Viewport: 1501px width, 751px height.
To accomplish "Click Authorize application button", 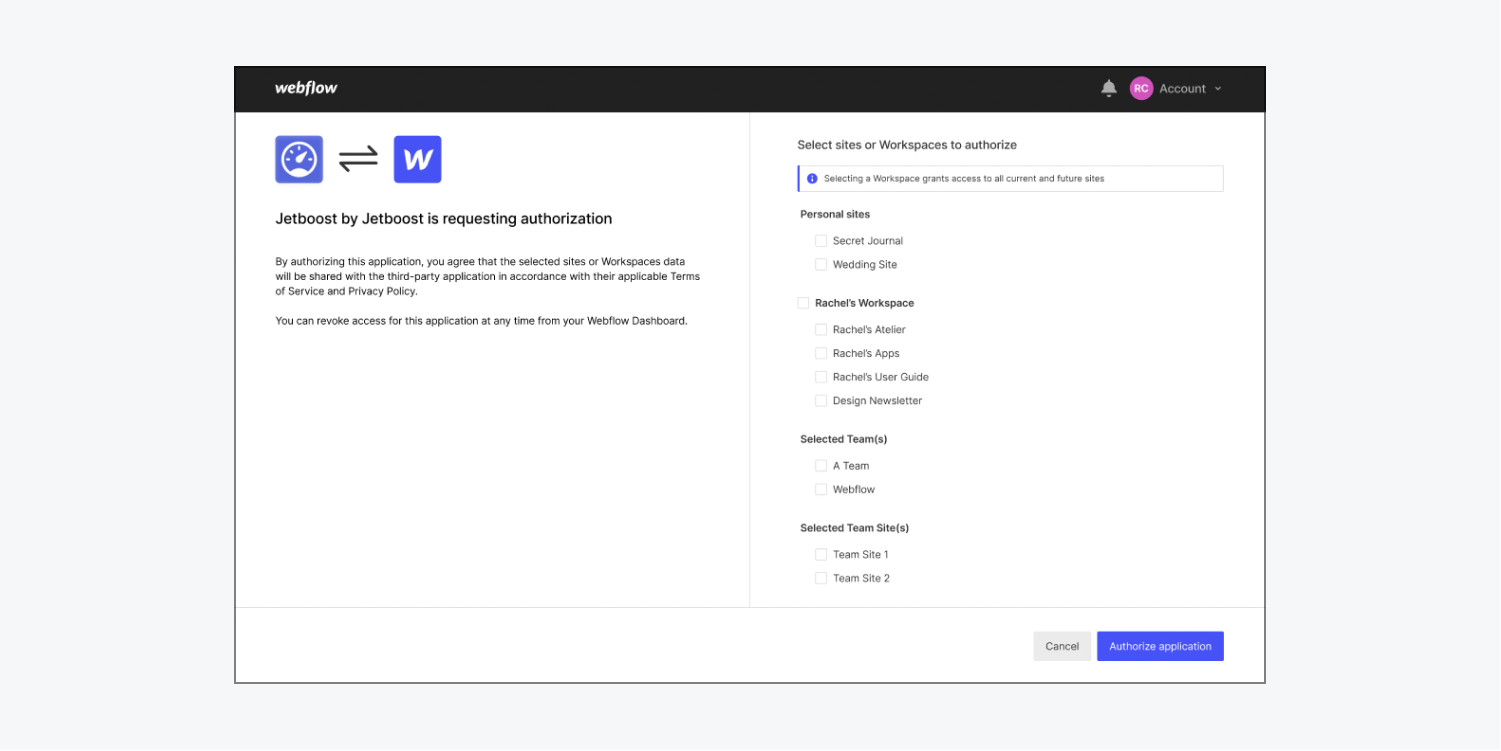I will [1160, 646].
